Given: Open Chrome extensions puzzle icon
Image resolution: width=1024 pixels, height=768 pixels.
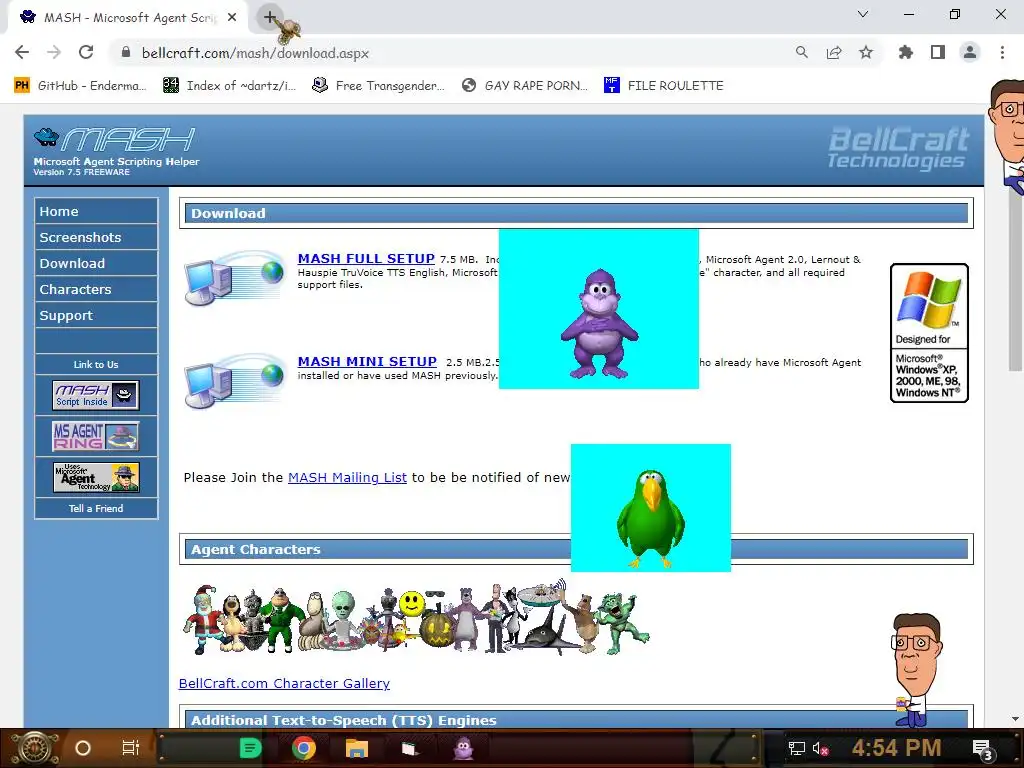Looking at the screenshot, I should 906,52.
